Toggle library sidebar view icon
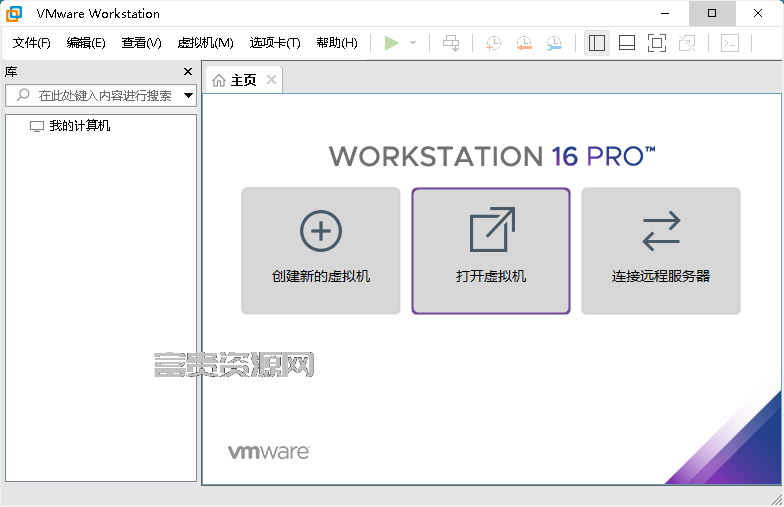The image size is (784, 507). (x=596, y=43)
